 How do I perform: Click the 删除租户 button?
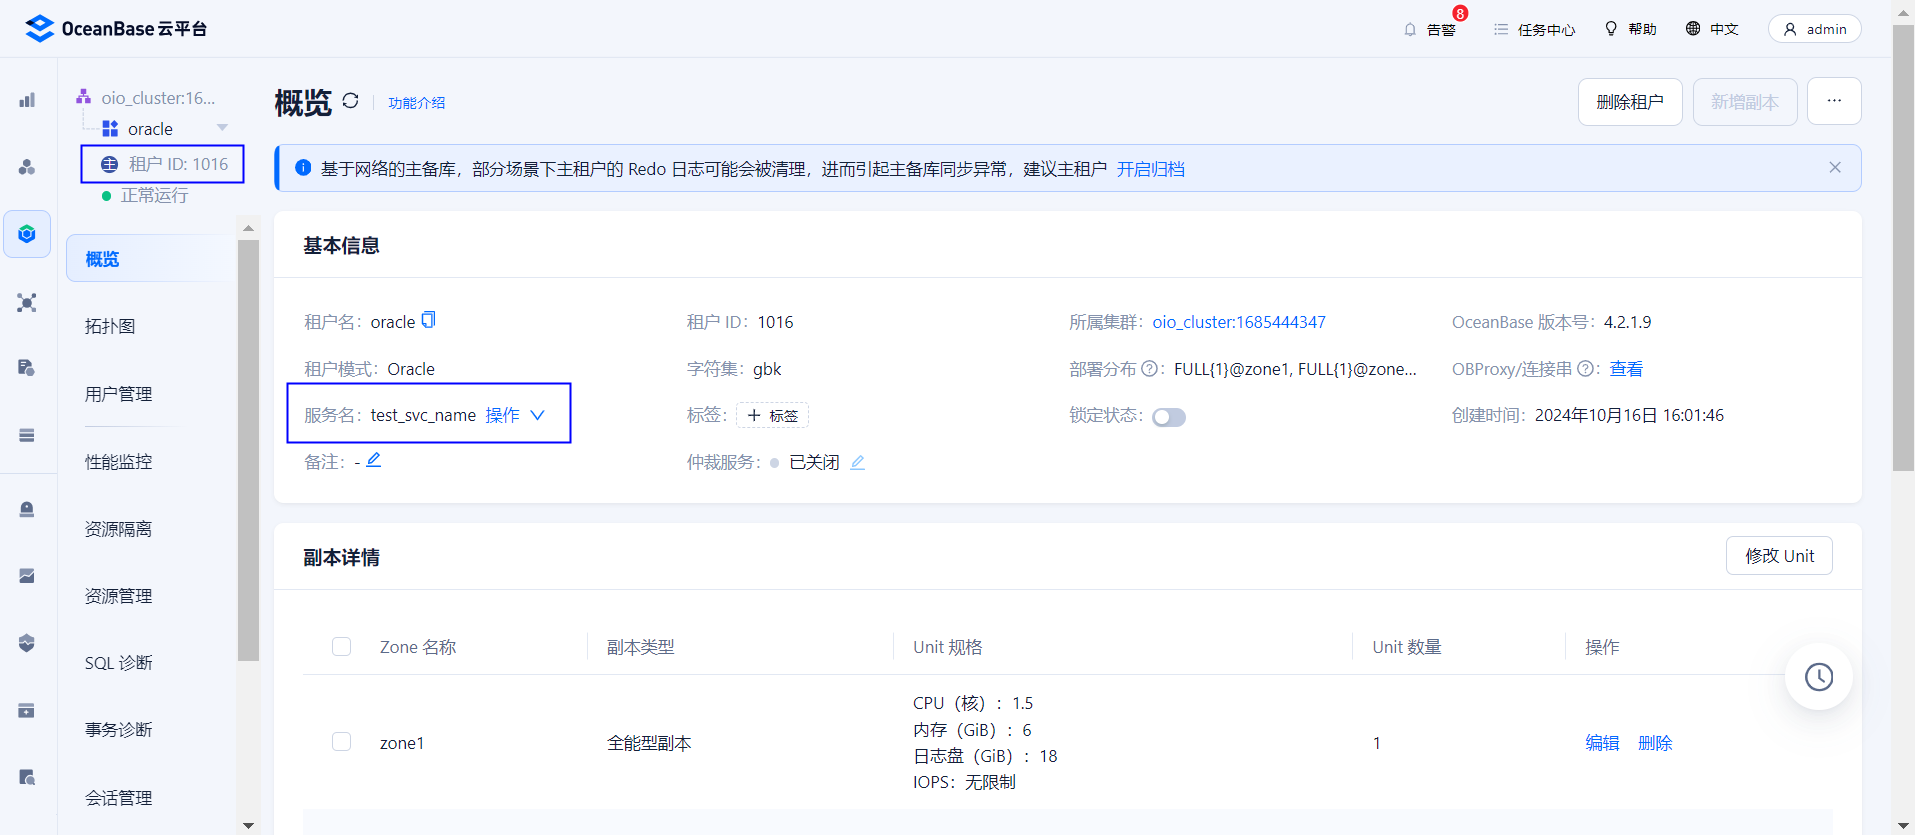click(1630, 102)
